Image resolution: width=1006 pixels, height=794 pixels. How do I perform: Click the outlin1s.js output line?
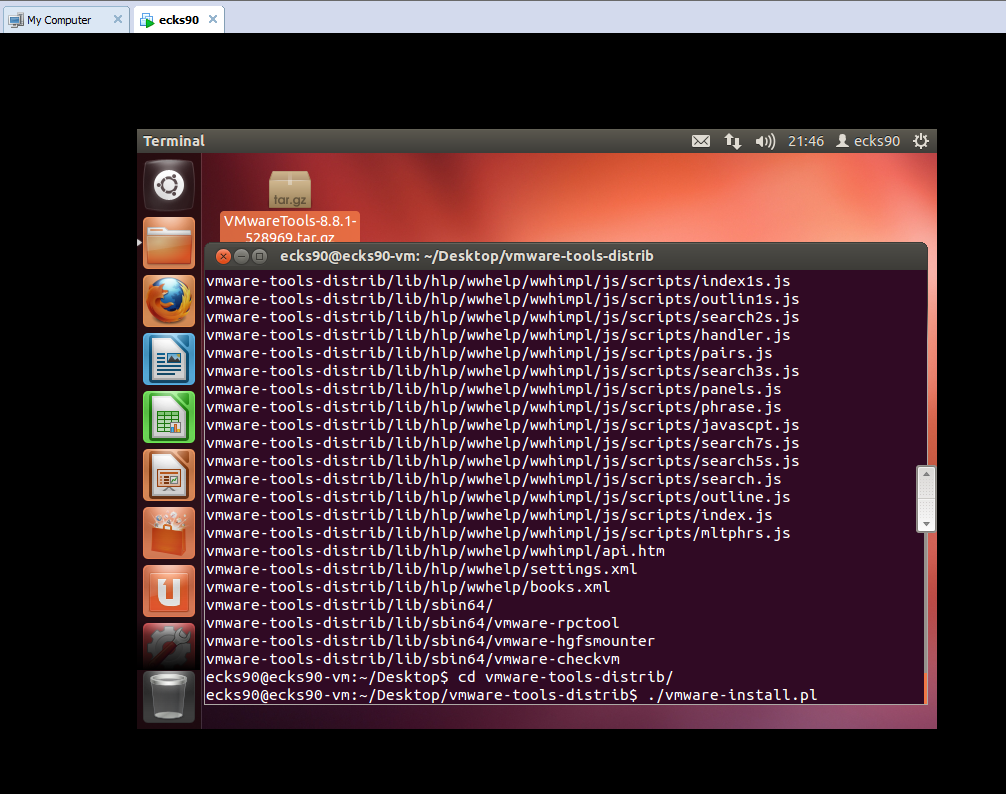[x=502, y=300]
